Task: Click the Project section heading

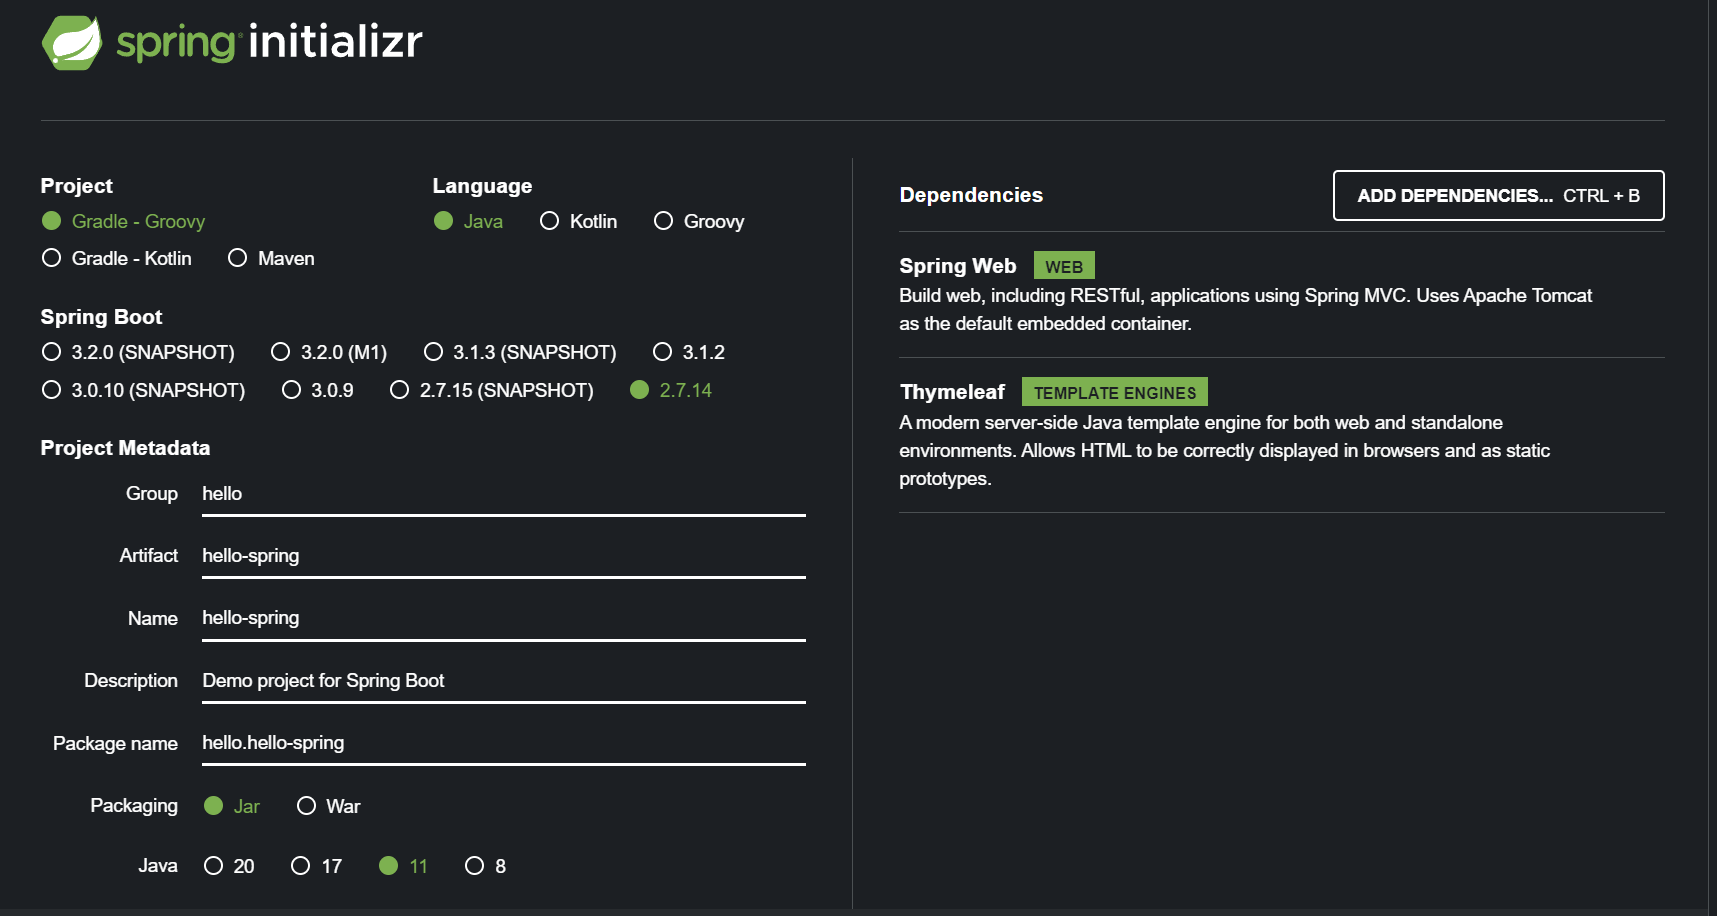Action: click(76, 186)
